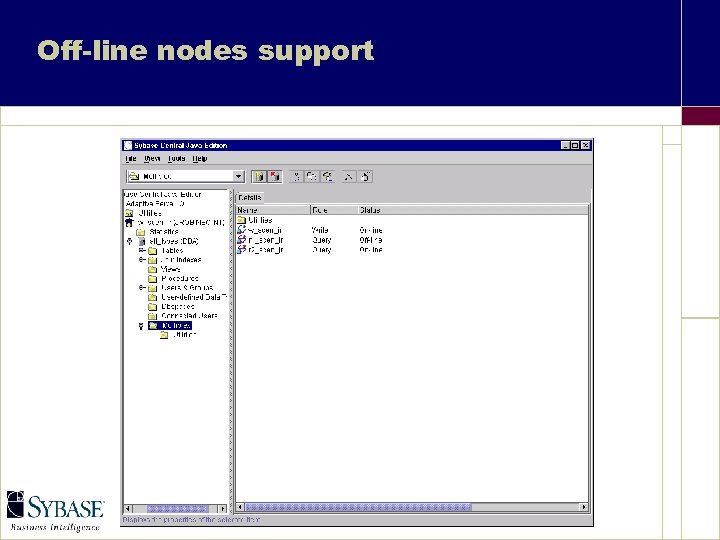Click the Utilities folder icon in details list
The height and width of the screenshot is (540, 720).
(x=242, y=220)
